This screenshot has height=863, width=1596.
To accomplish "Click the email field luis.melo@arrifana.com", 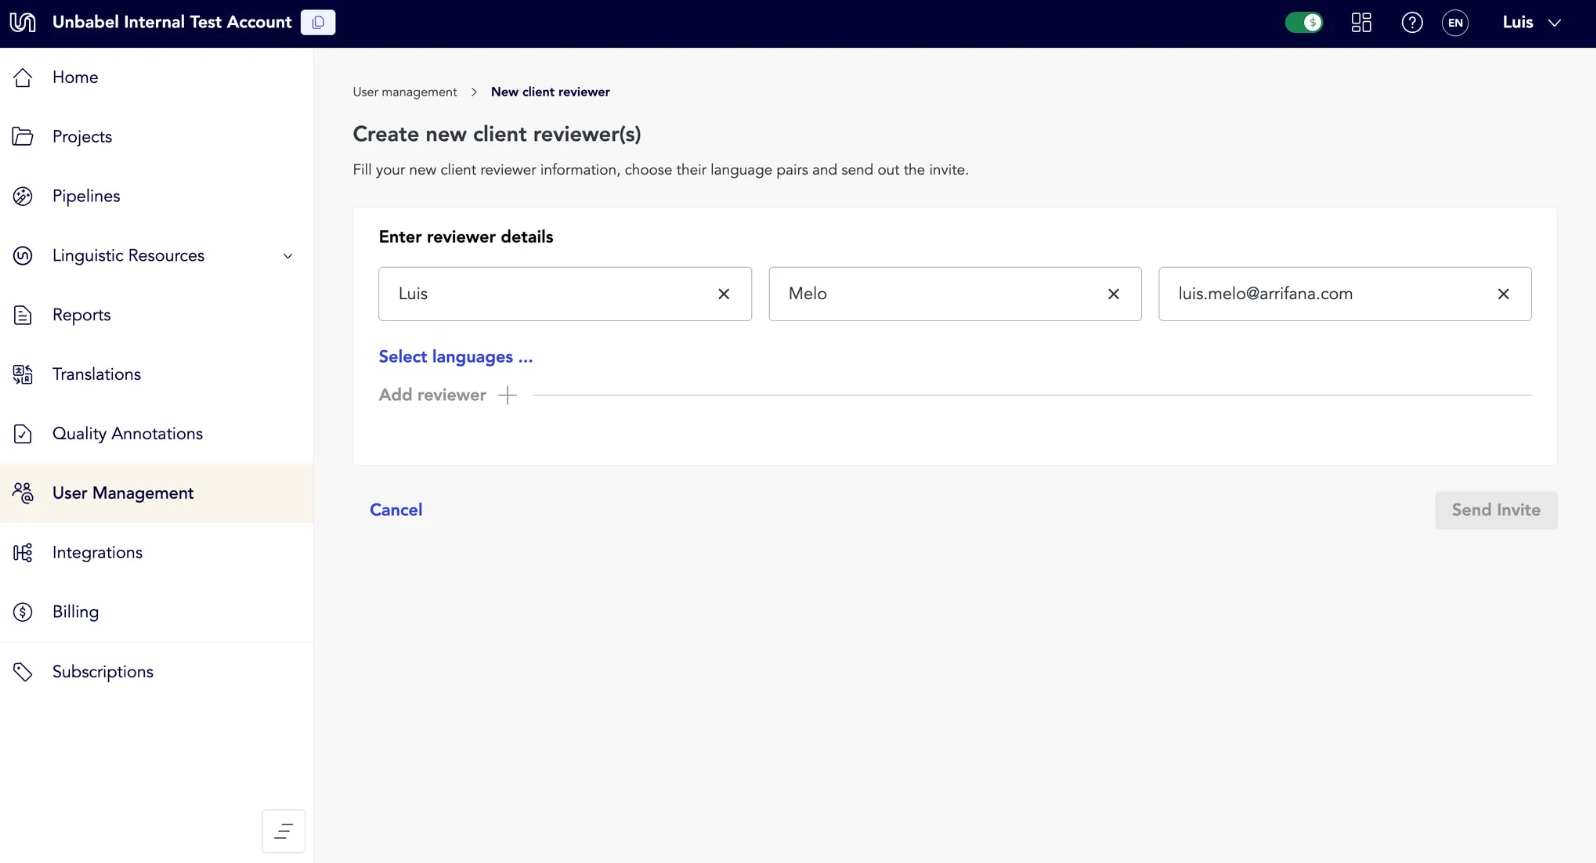I will point(1345,294).
